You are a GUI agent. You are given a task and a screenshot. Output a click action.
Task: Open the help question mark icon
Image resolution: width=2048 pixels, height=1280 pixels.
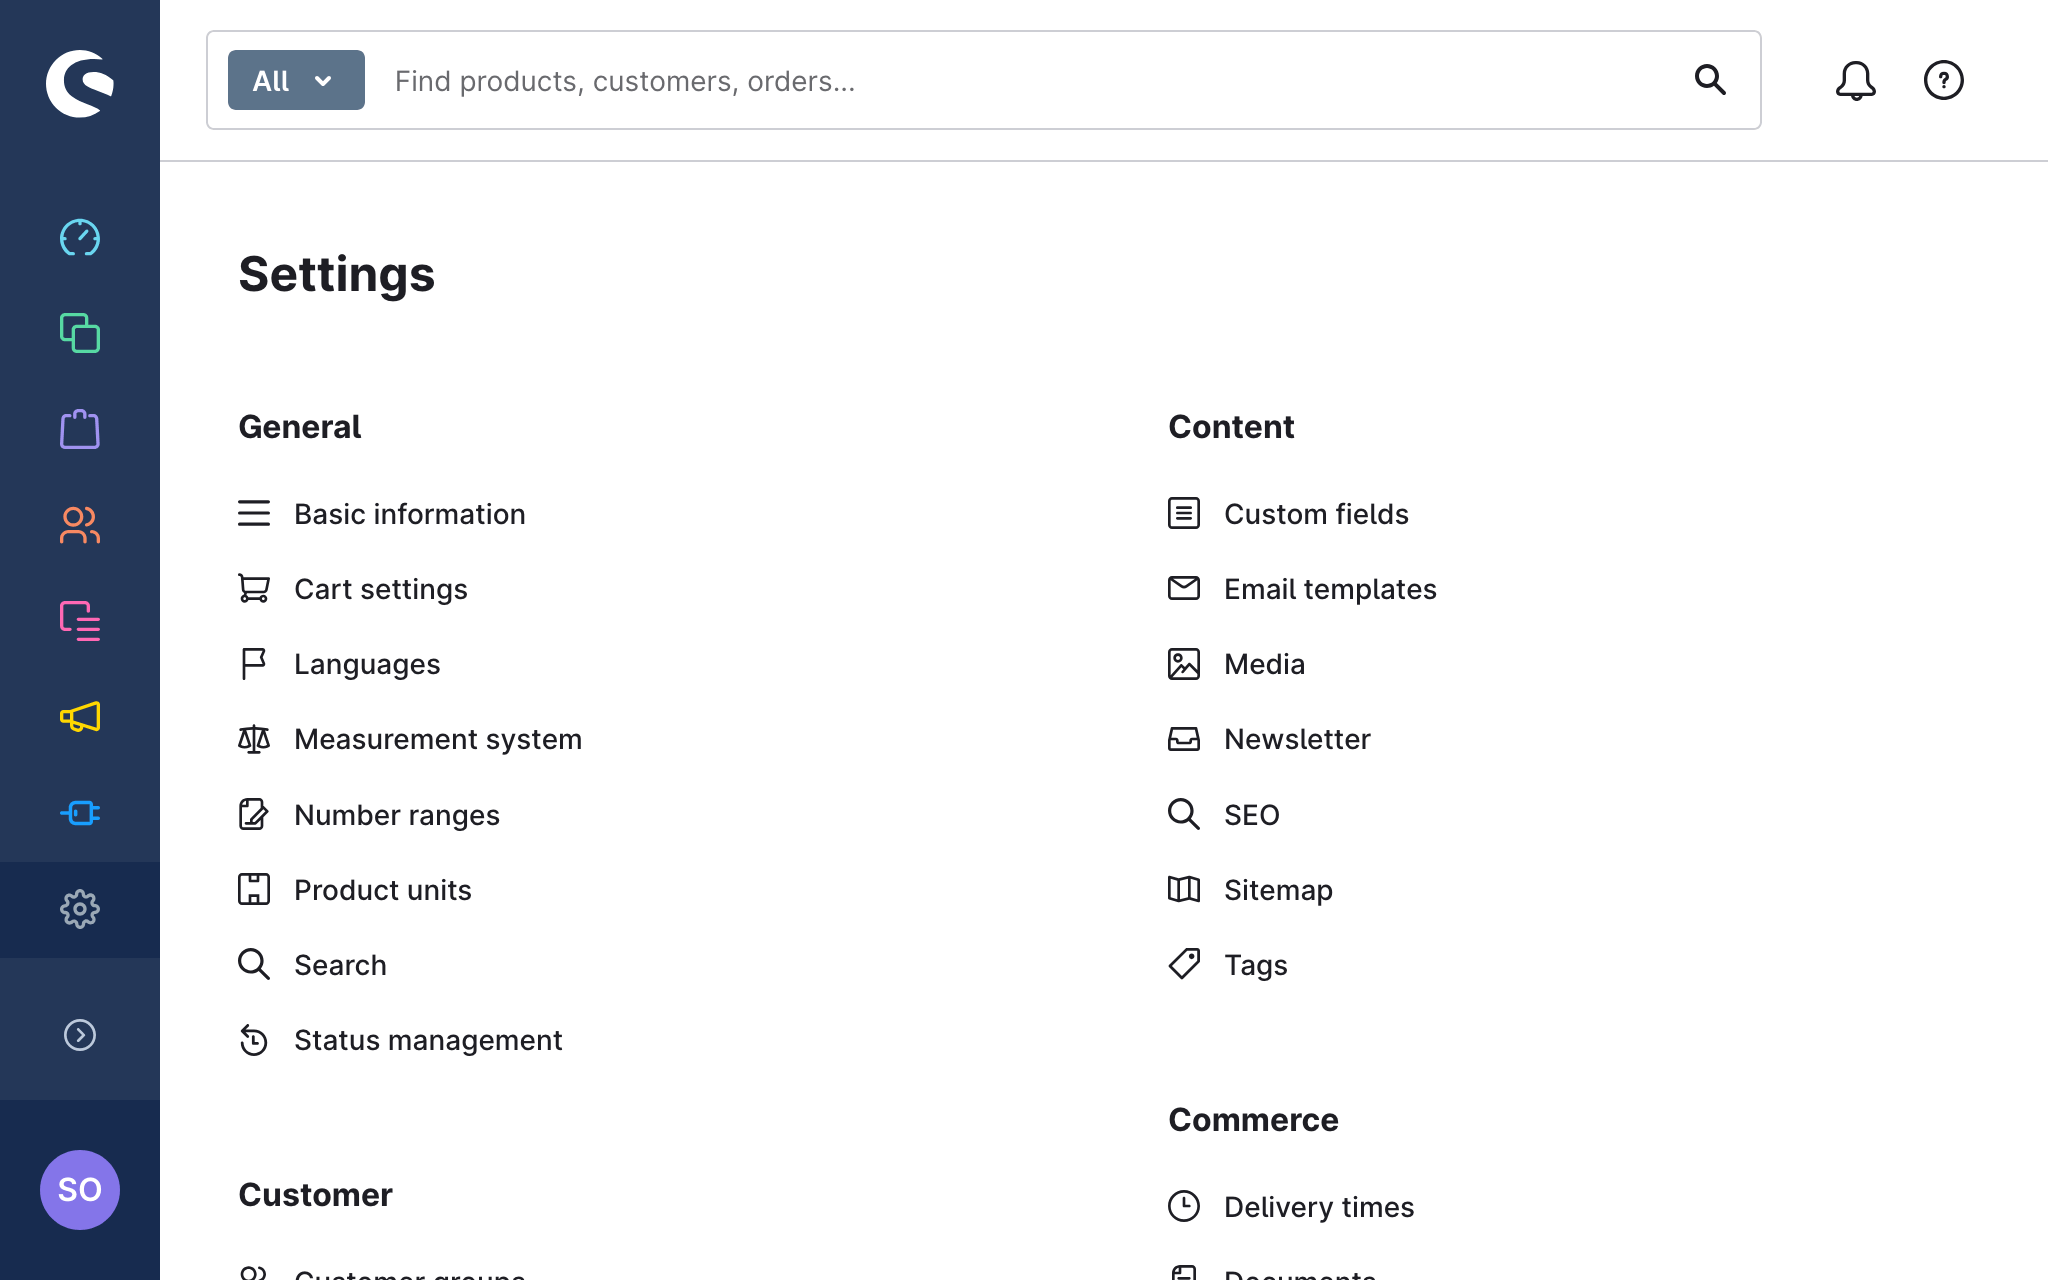pyautogui.click(x=1943, y=80)
